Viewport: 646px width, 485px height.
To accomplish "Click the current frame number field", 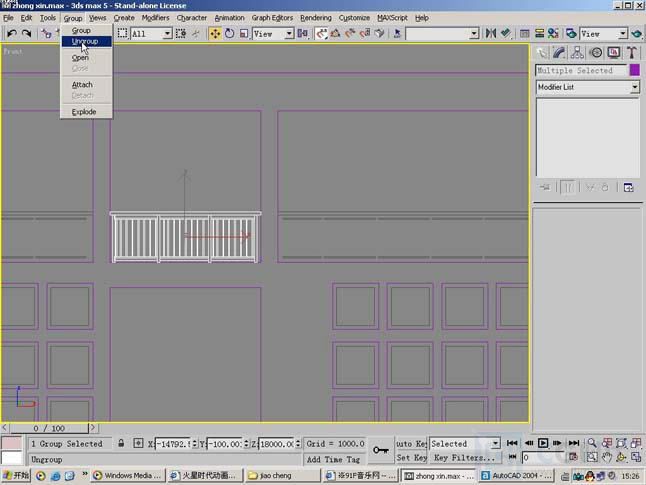I will tap(543, 457).
